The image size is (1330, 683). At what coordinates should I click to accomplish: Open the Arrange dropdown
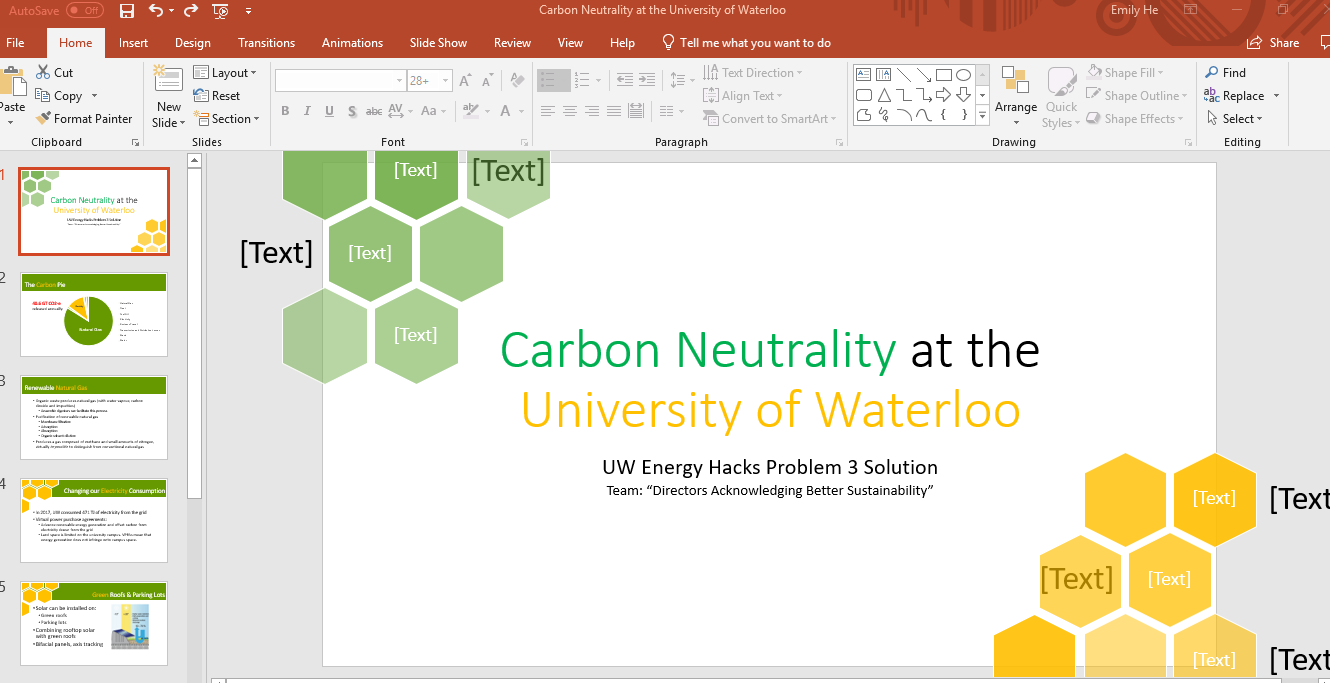1016,98
